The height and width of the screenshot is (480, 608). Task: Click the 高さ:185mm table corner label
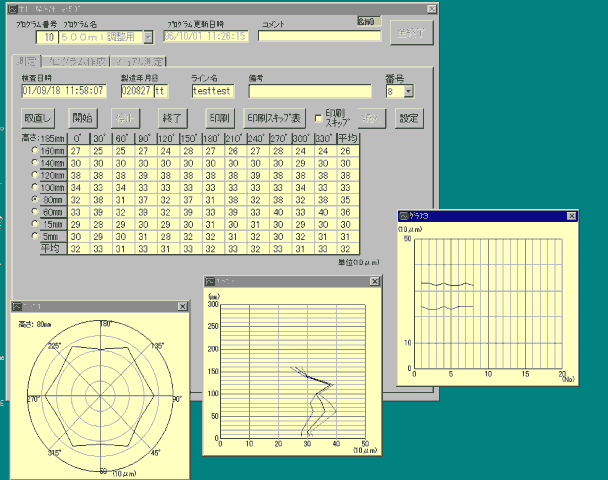(x=43, y=138)
